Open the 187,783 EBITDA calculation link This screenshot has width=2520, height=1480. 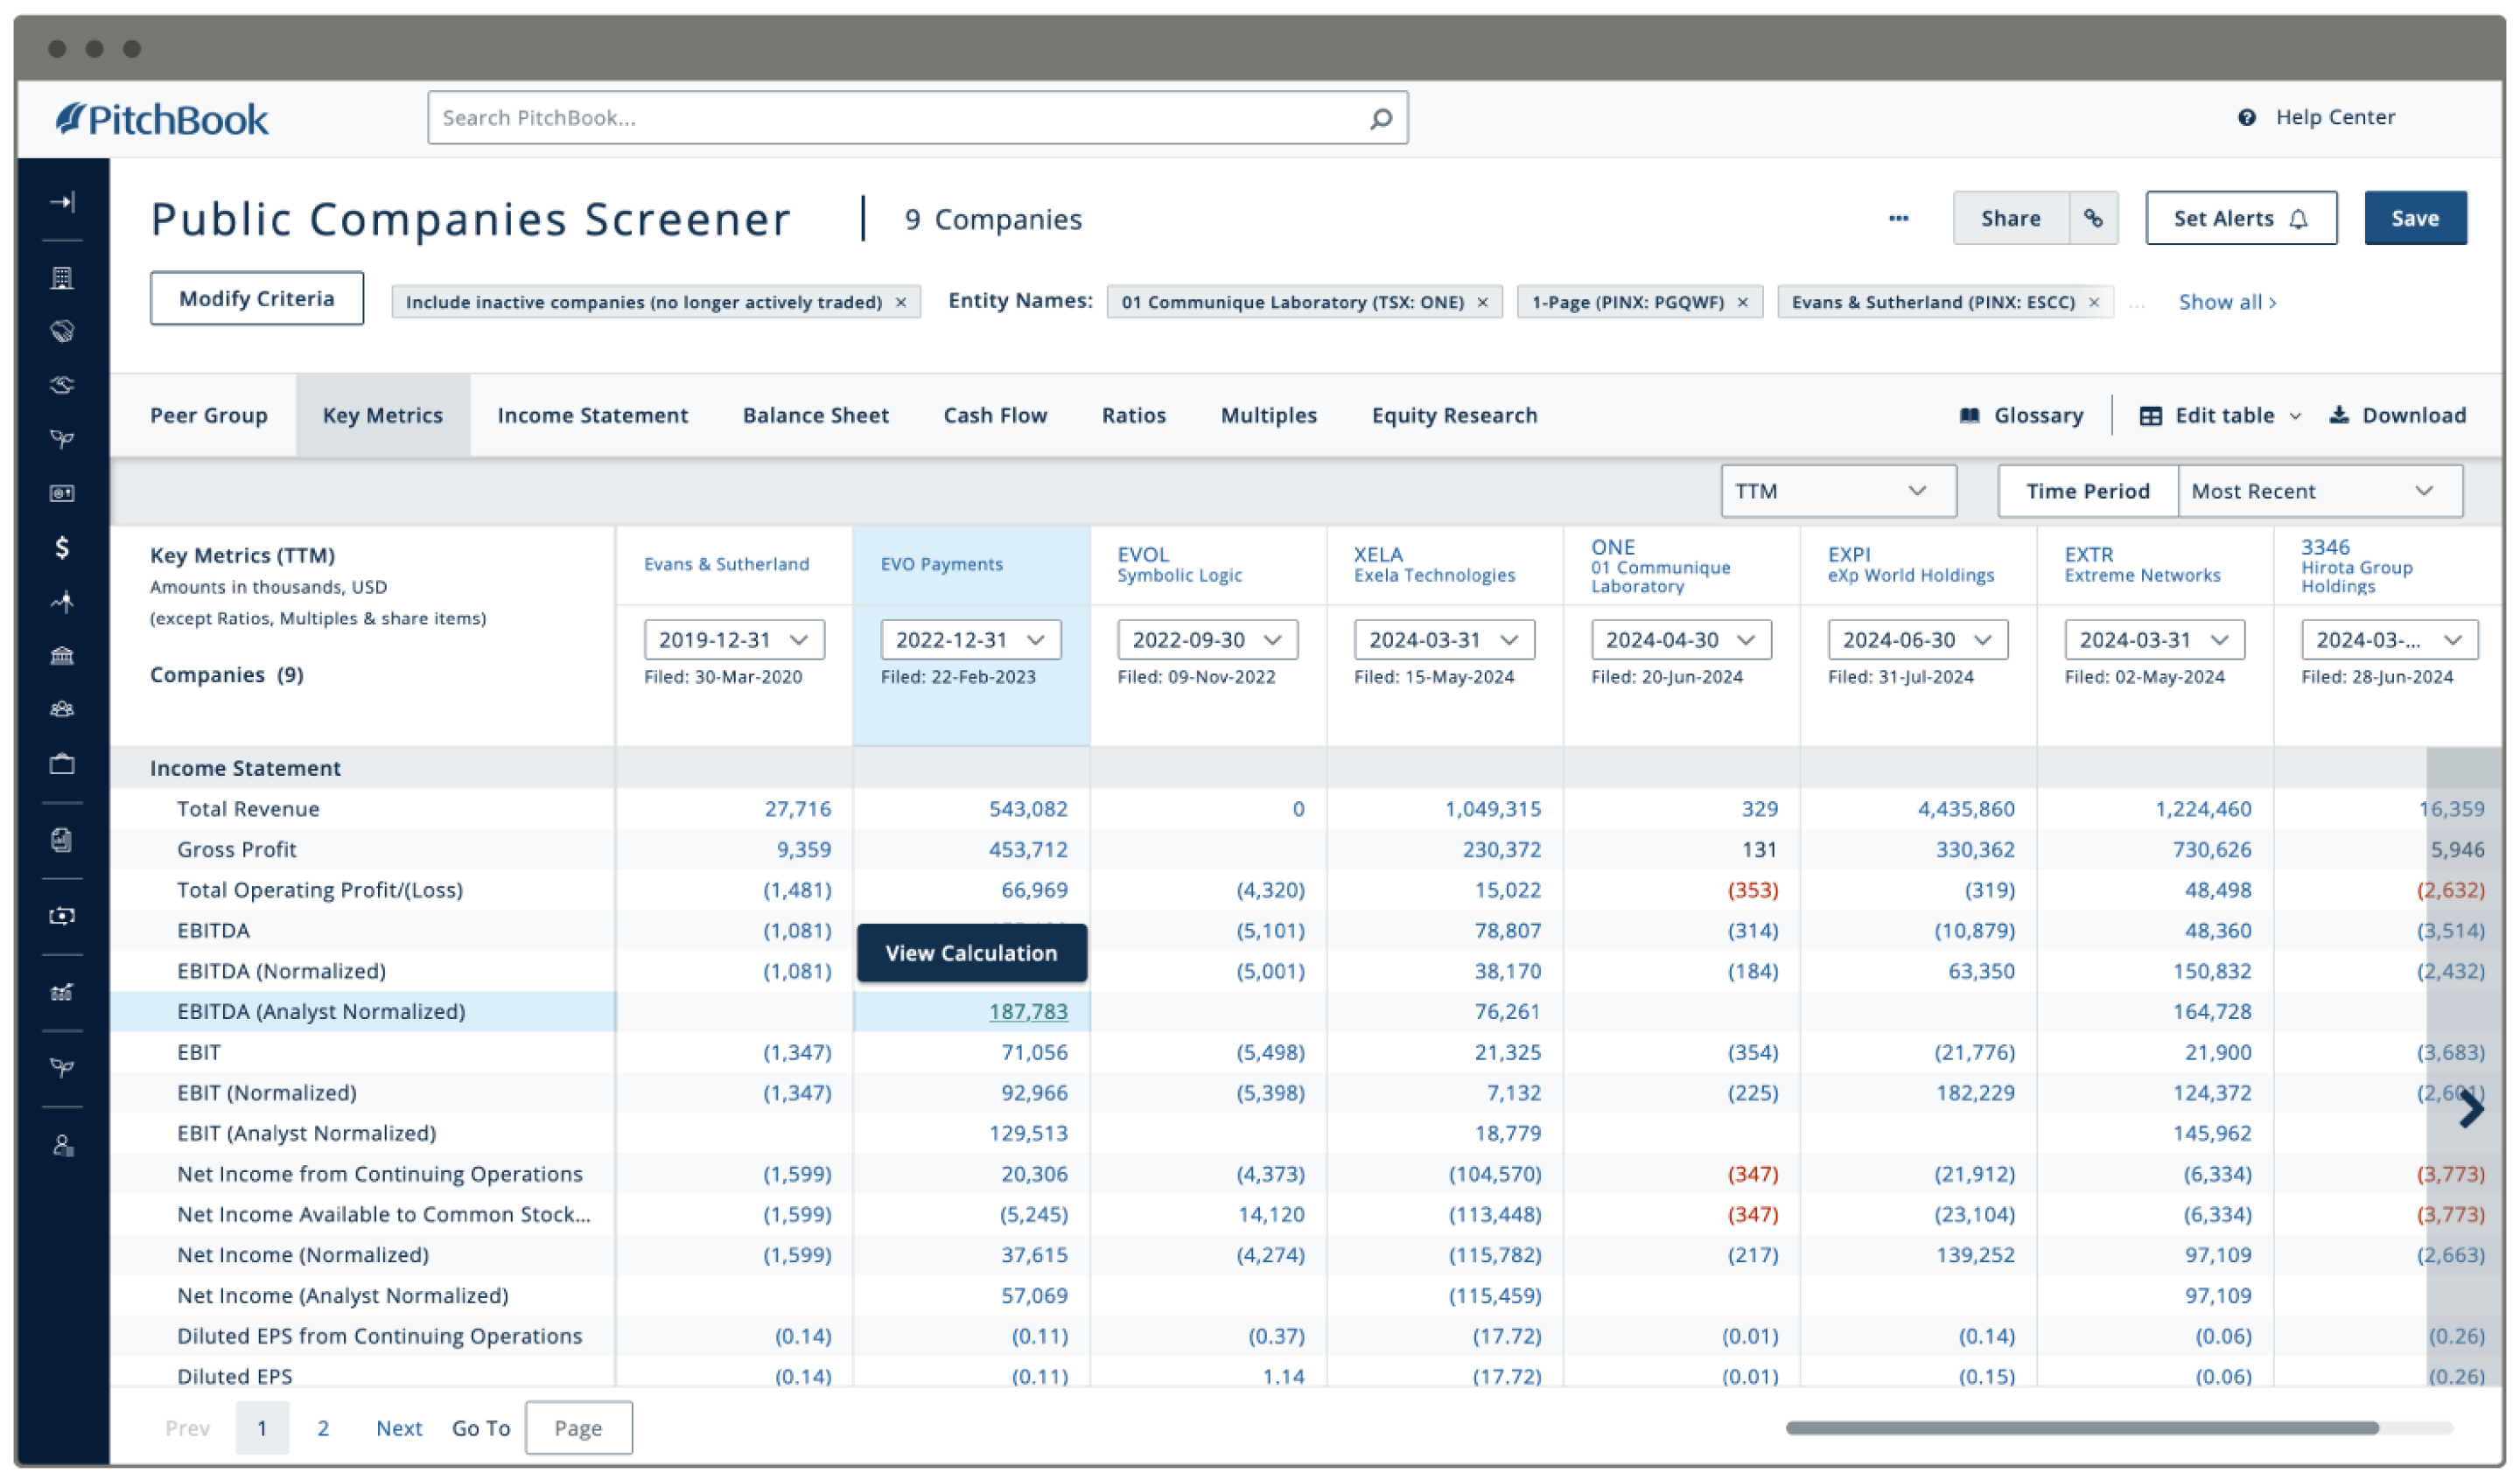point(1029,1011)
